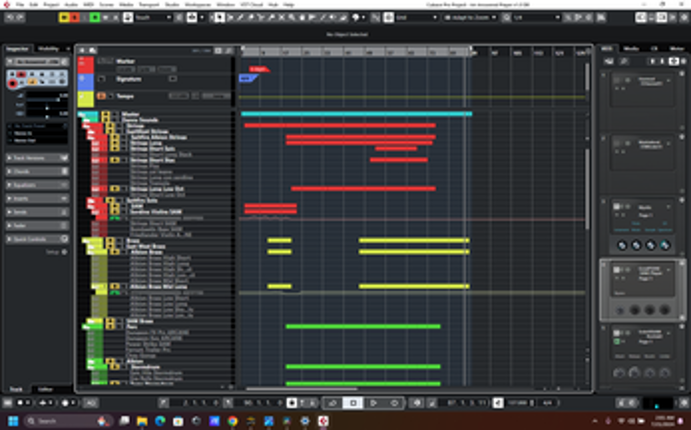Open the Windows Start menu
This screenshot has width=691, height=430.
pos(13,421)
